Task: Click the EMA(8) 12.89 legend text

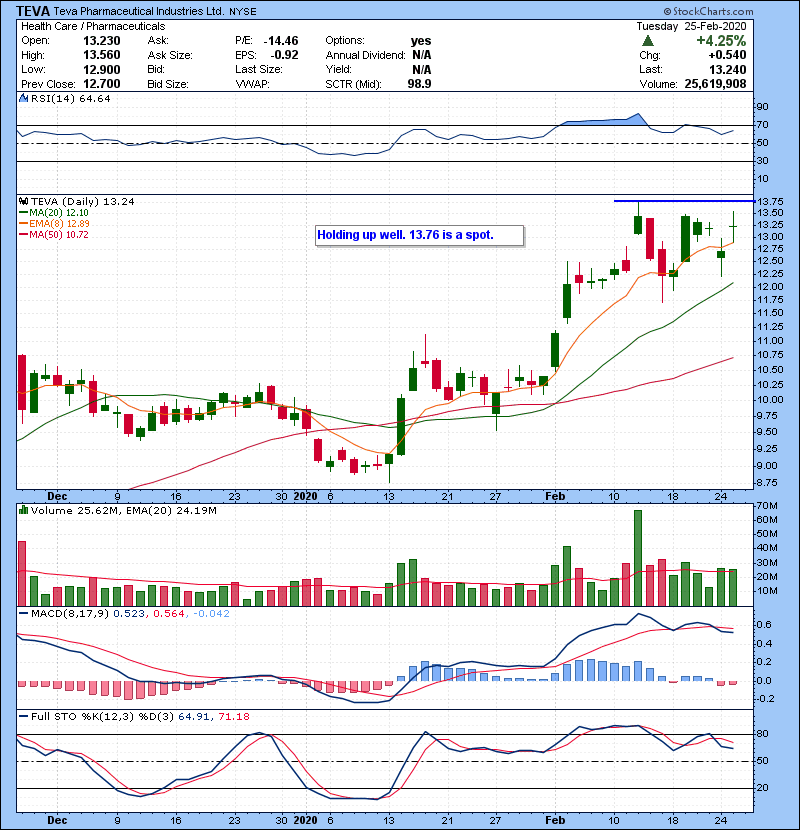Action: pos(59,224)
